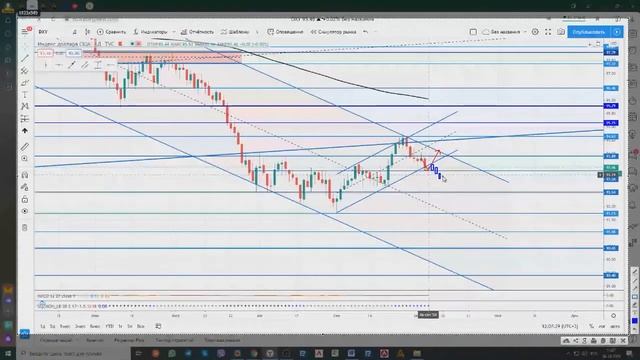This screenshot has width=640, height=360.
Task: Open the Д timeframe interval dropdown
Action: (75, 32)
